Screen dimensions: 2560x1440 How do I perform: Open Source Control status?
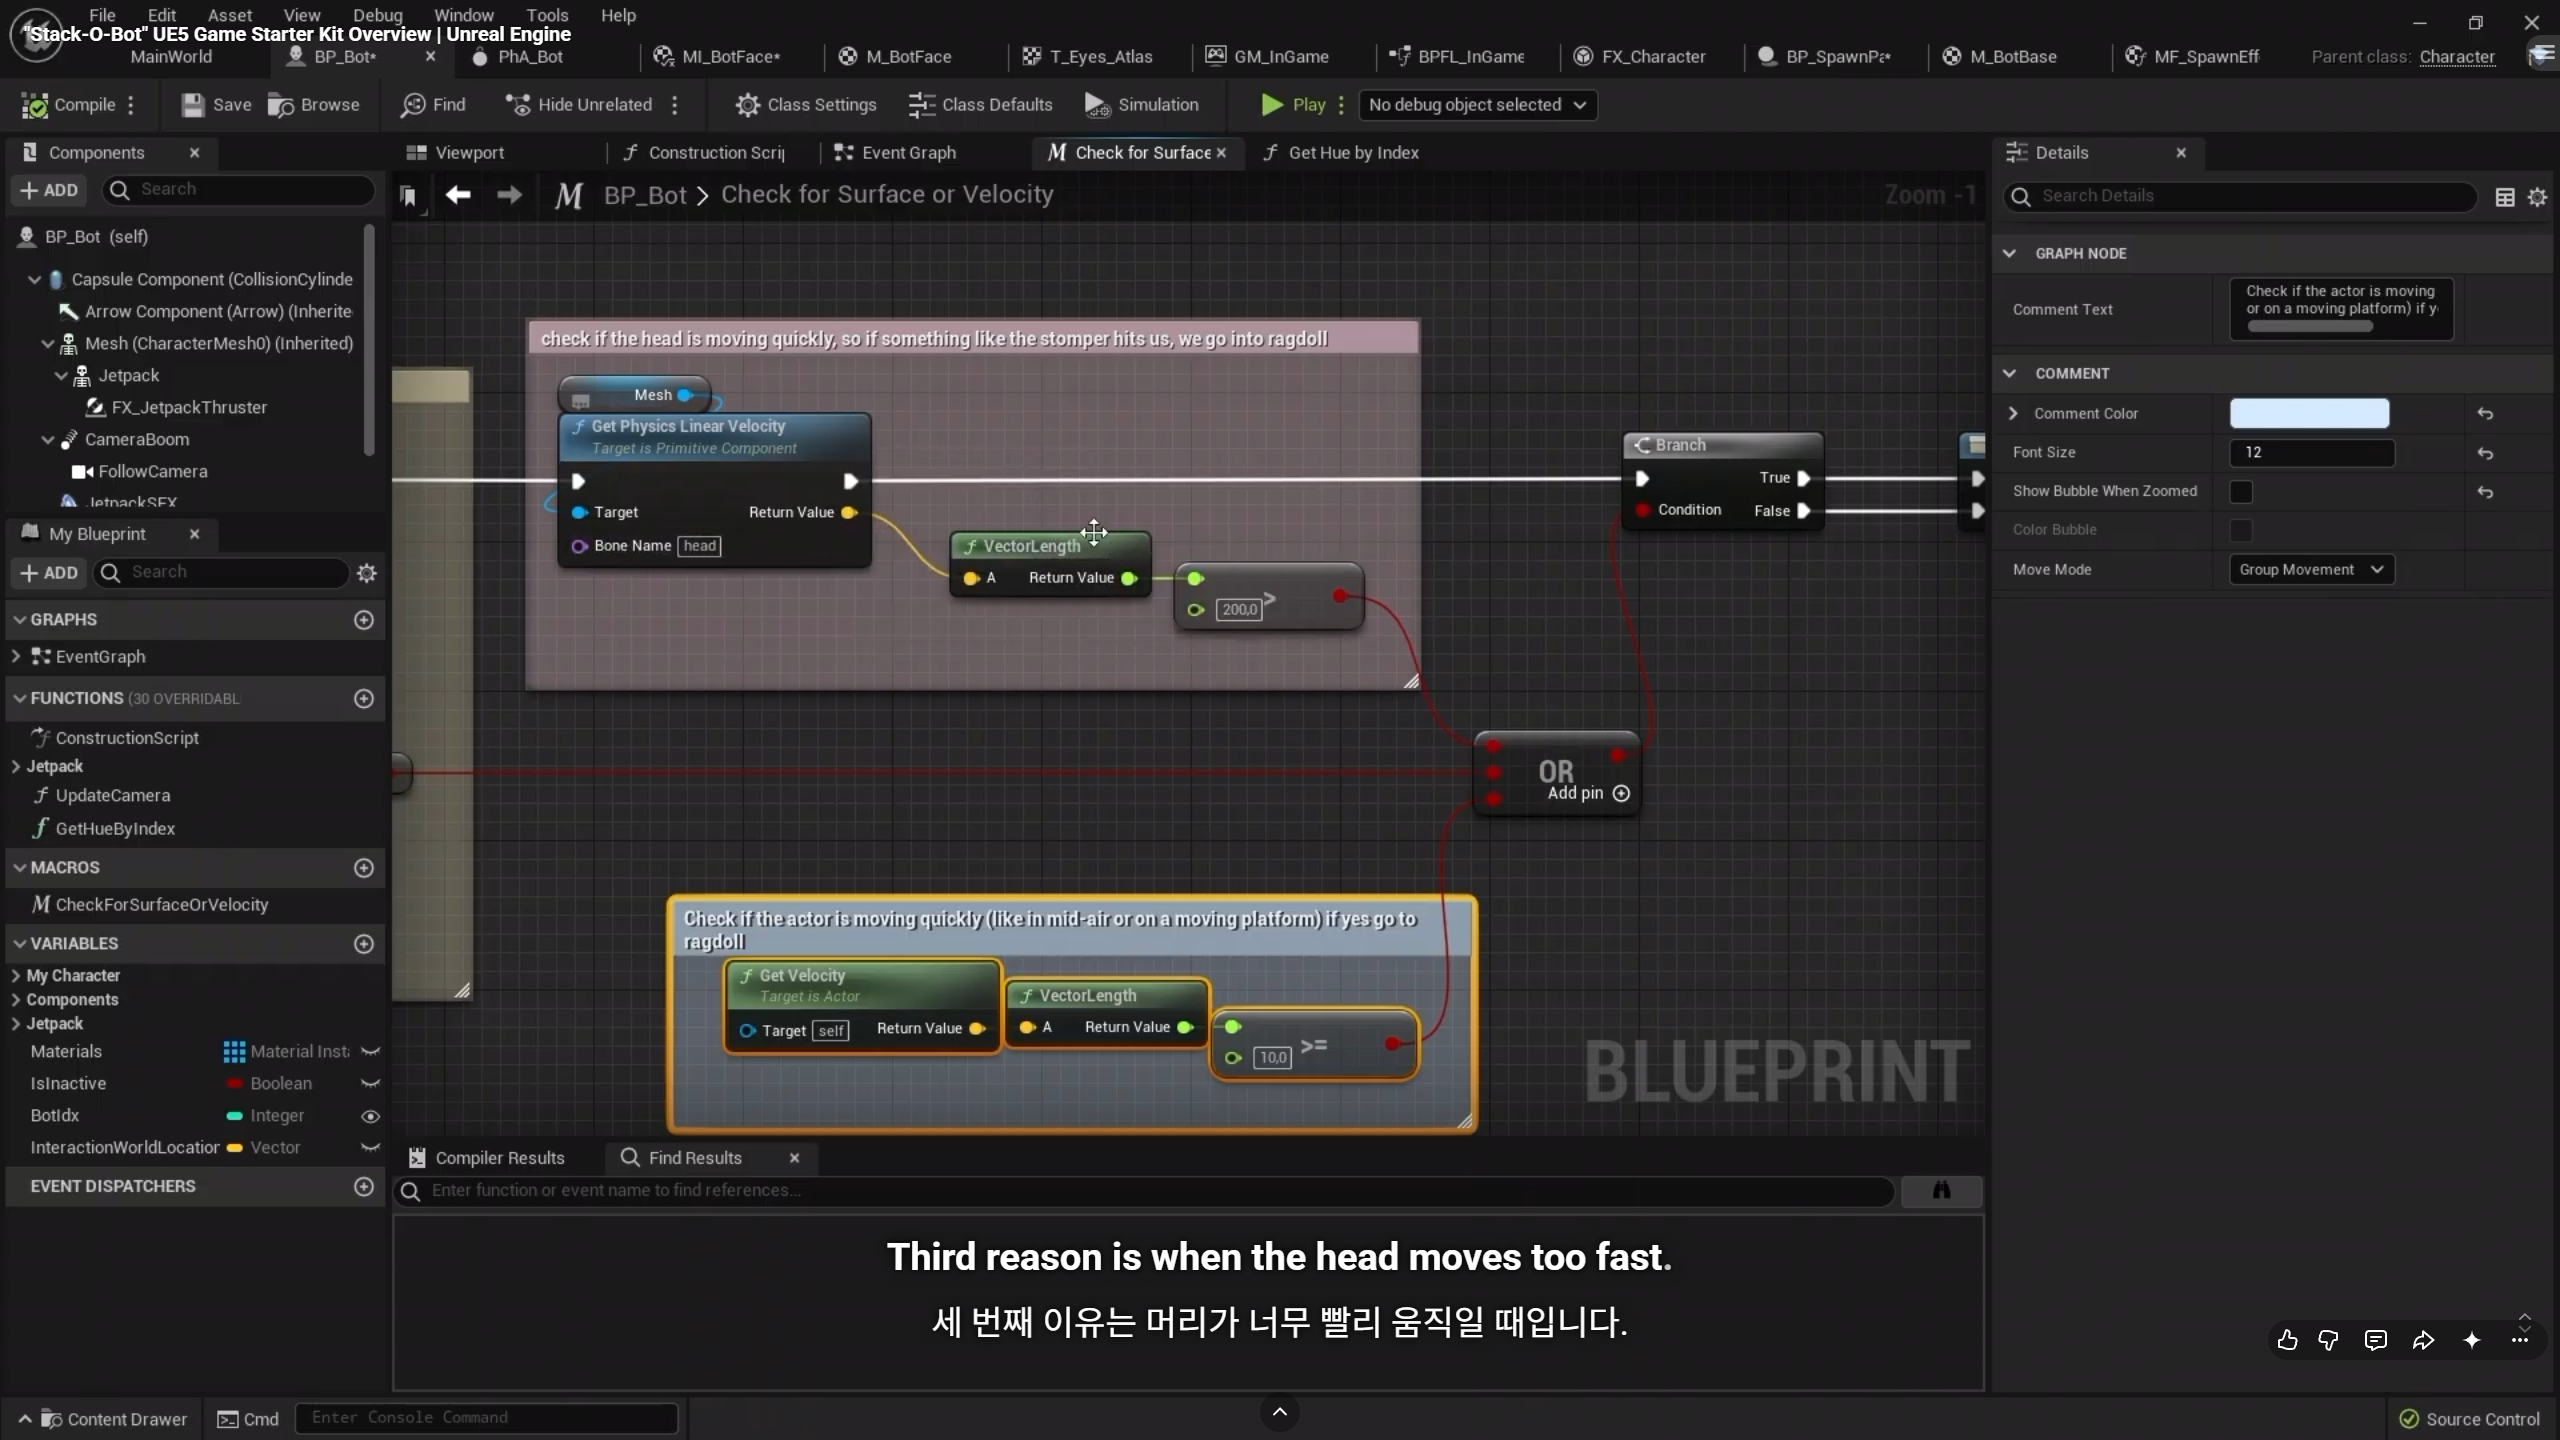click(x=2470, y=1420)
